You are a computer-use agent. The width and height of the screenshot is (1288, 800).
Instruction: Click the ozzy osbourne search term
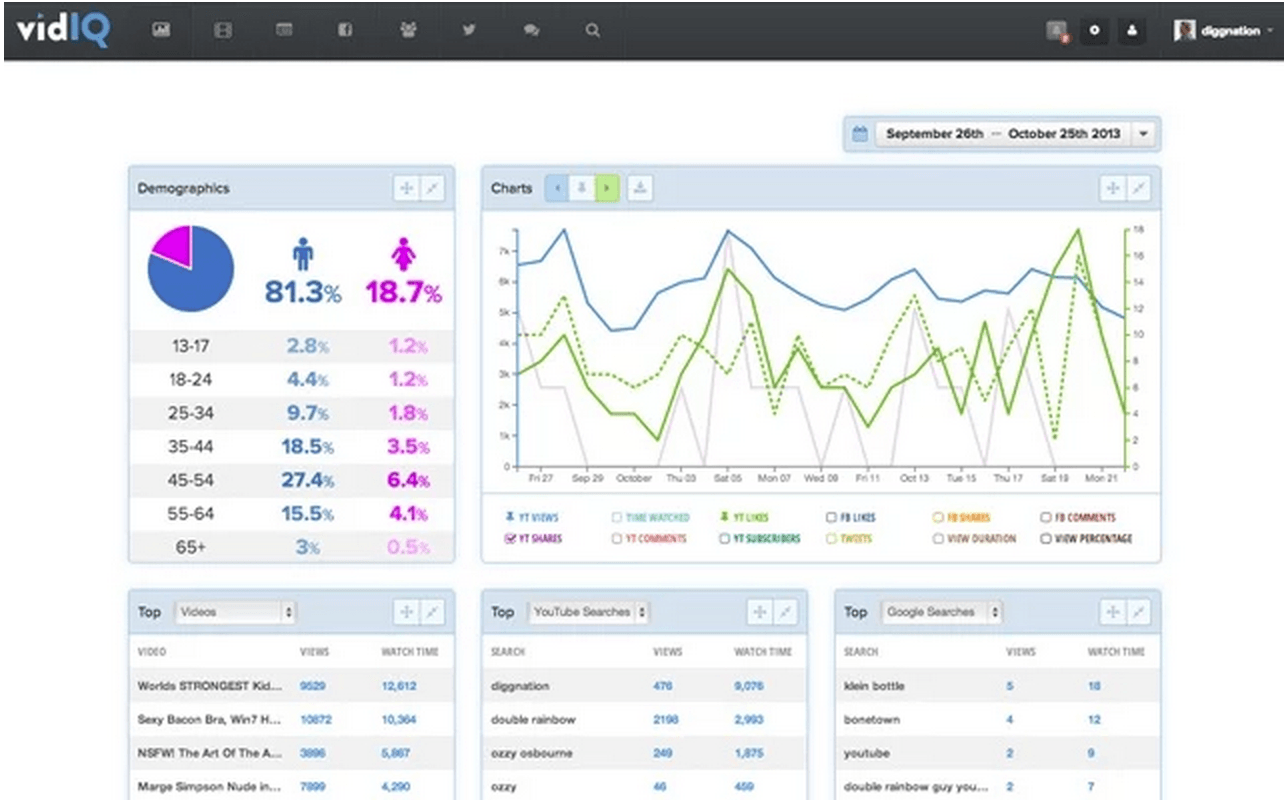tap(533, 752)
